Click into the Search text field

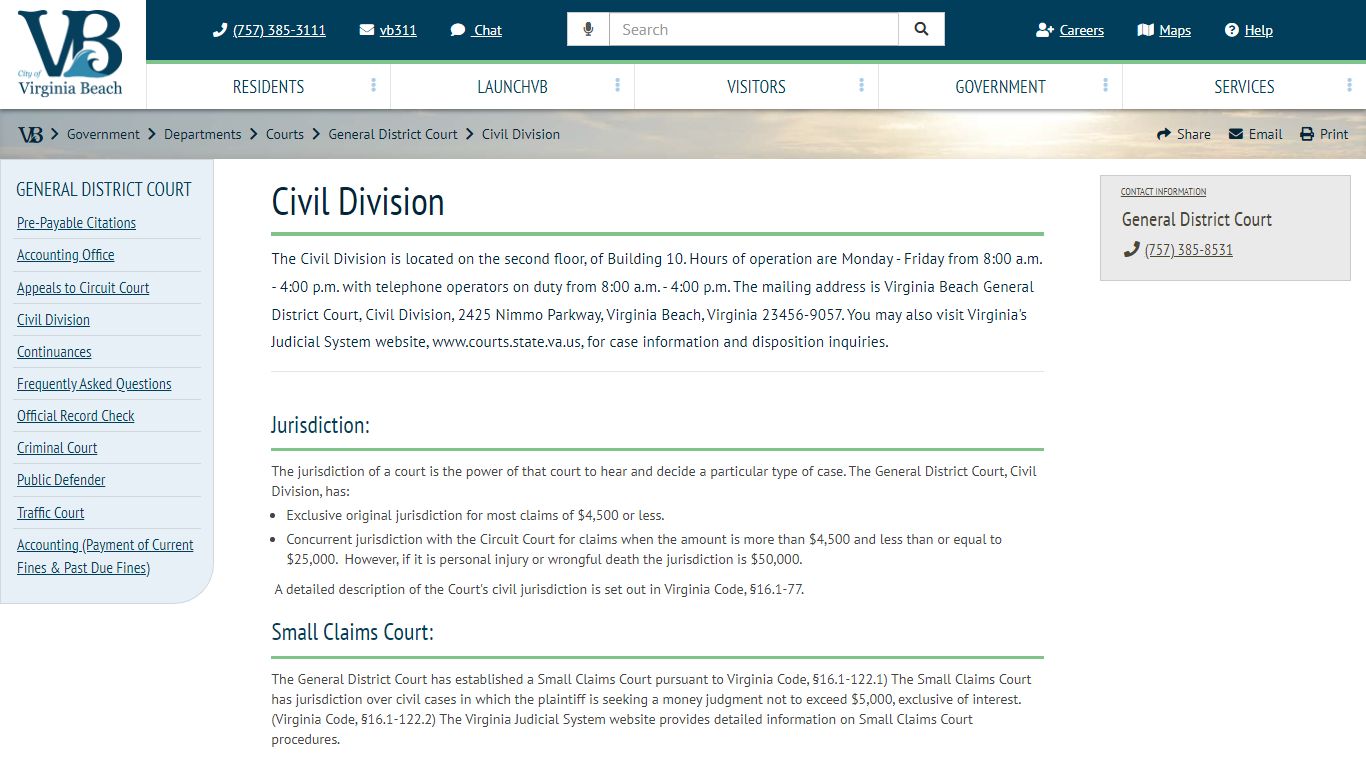(x=754, y=29)
